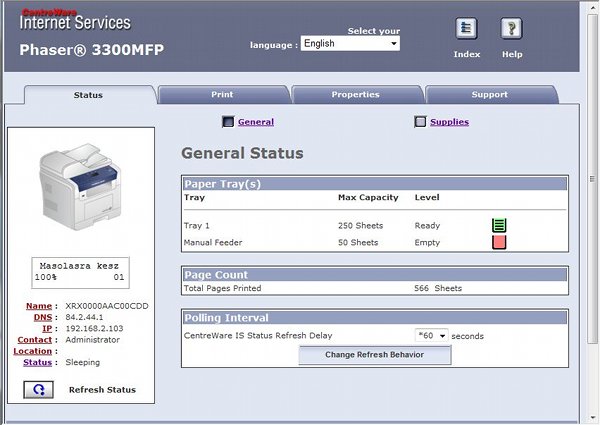Open the Location link in device info
600x425 pixels.
(33, 351)
